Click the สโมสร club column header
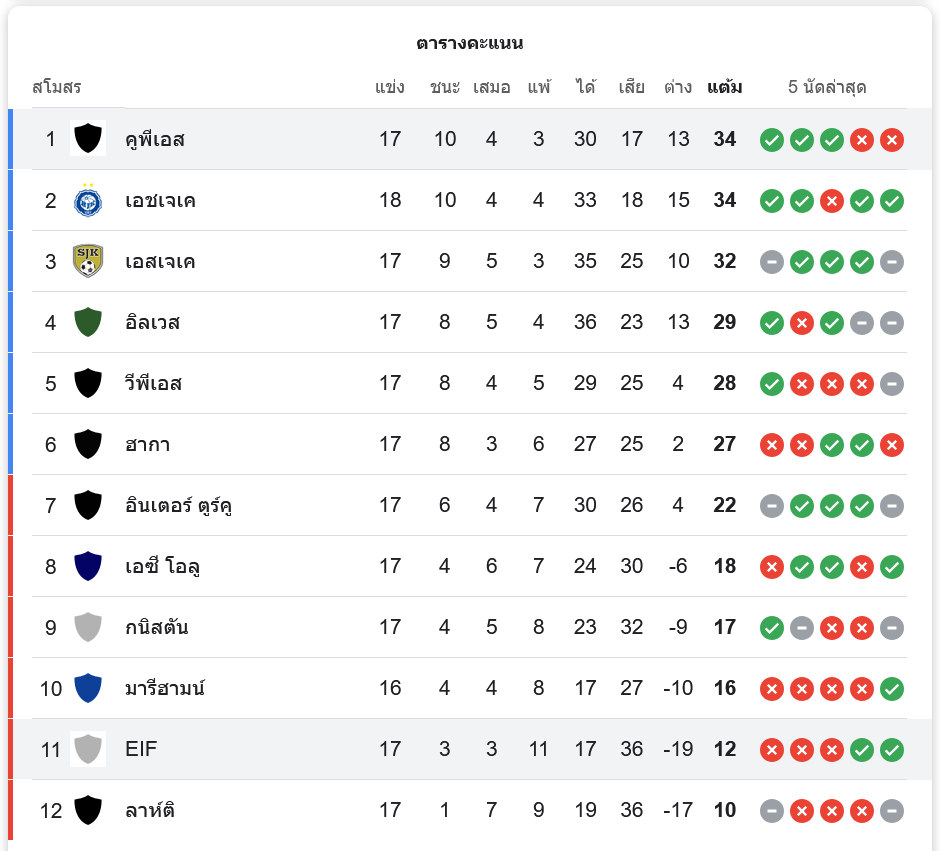The width and height of the screenshot is (940, 851). (x=57, y=87)
